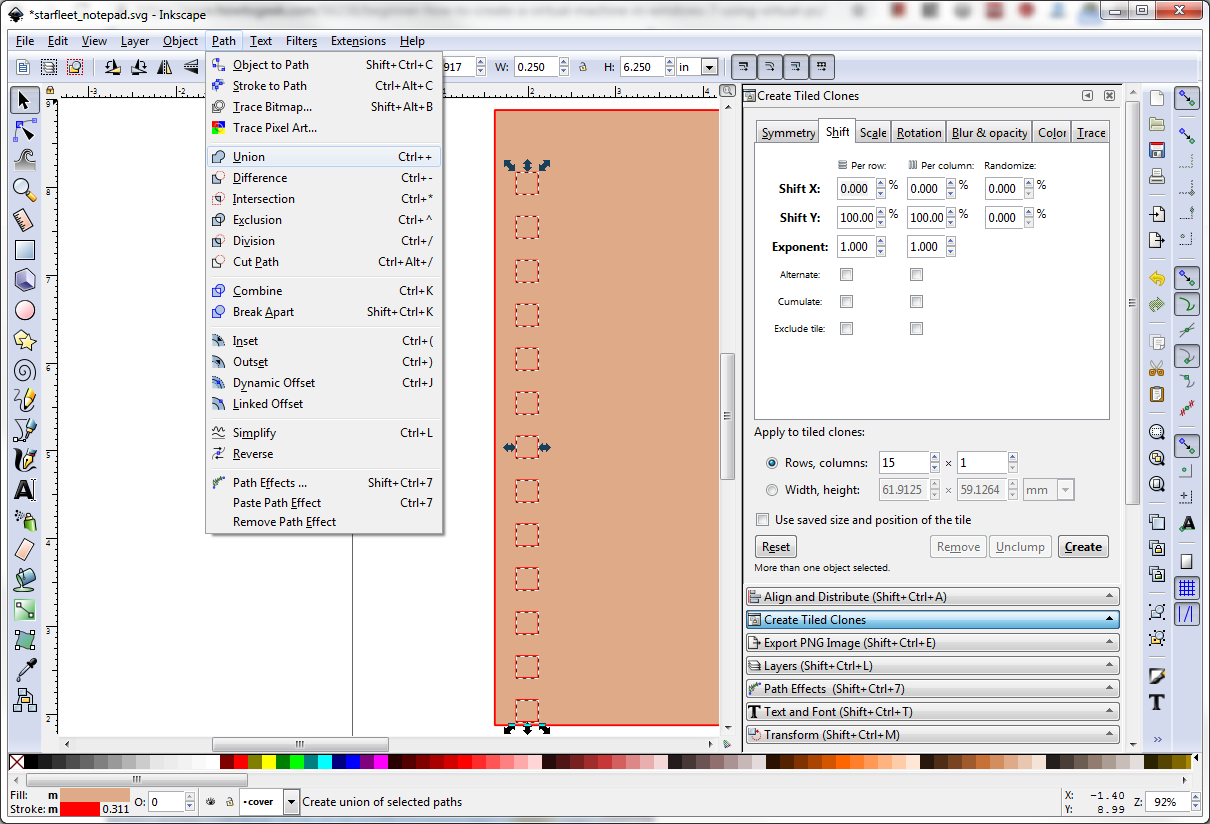The height and width of the screenshot is (824, 1210).
Task: Choose Union from Path menu
Action: 324,157
